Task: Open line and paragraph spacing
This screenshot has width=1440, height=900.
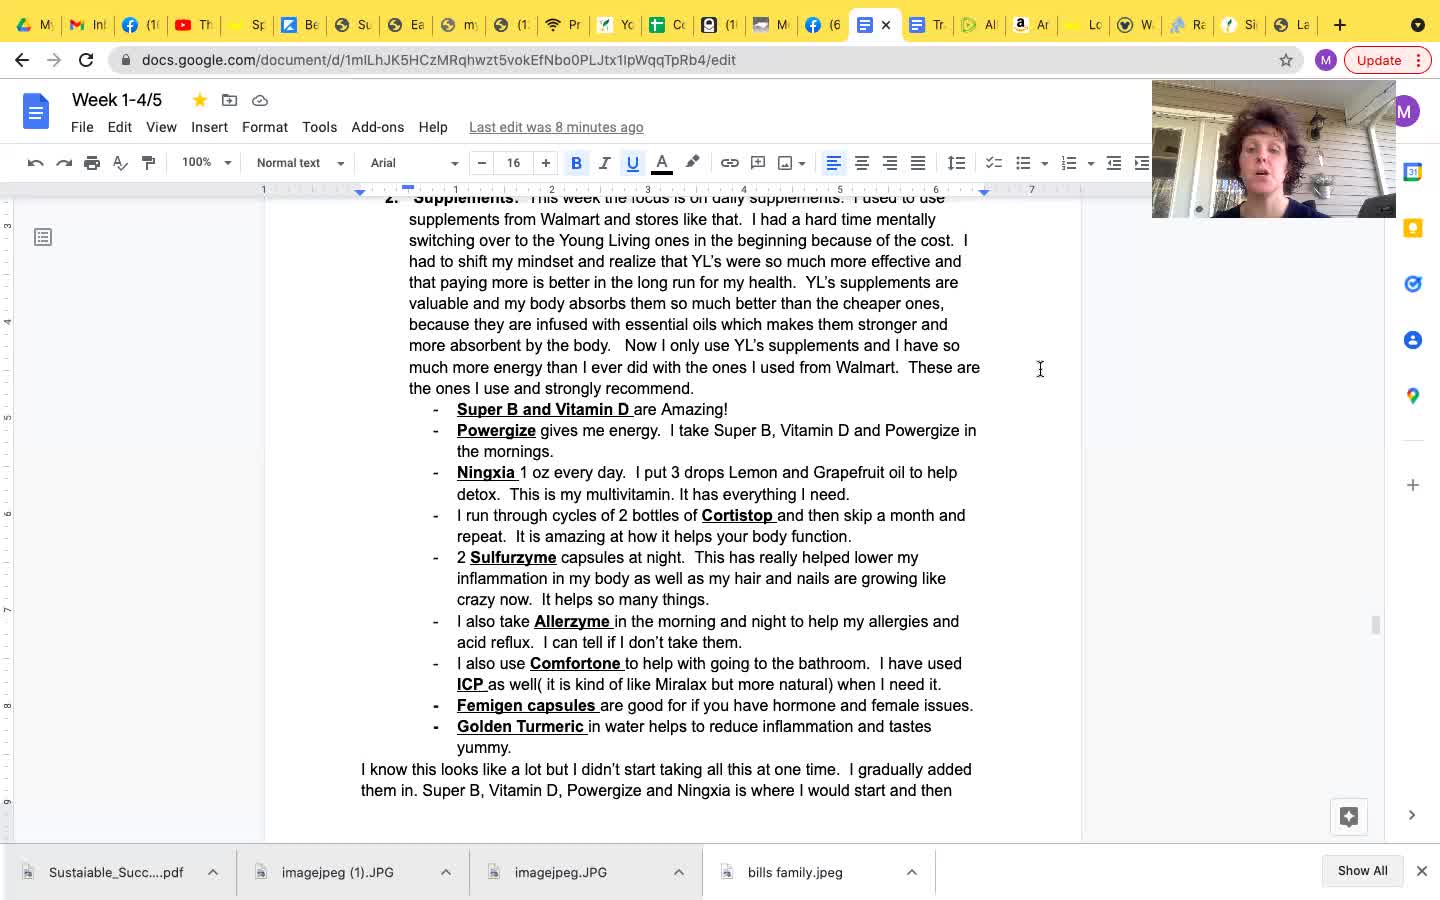Action: (956, 163)
